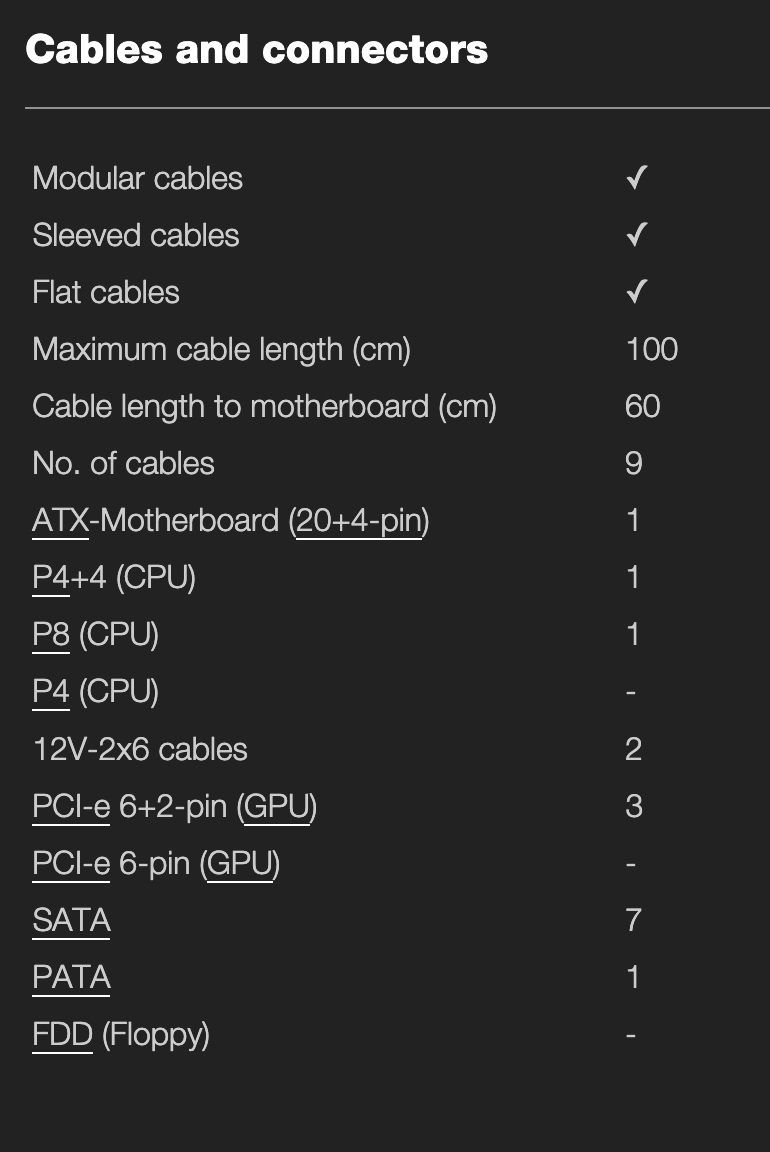This screenshot has height=1152, width=770.
Task: Click the GPU link in 6-pin row
Action: point(239,863)
